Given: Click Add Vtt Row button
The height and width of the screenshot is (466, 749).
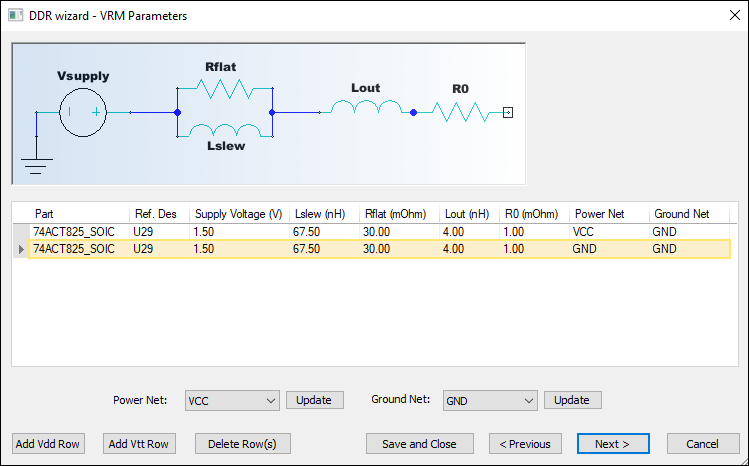Looking at the screenshot, I should [139, 444].
